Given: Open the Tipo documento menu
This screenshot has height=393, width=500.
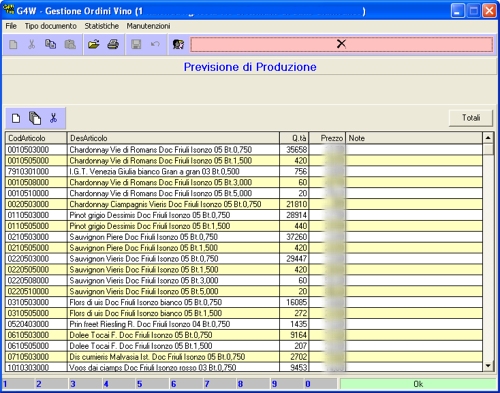Looking at the screenshot, I should [x=51, y=26].
